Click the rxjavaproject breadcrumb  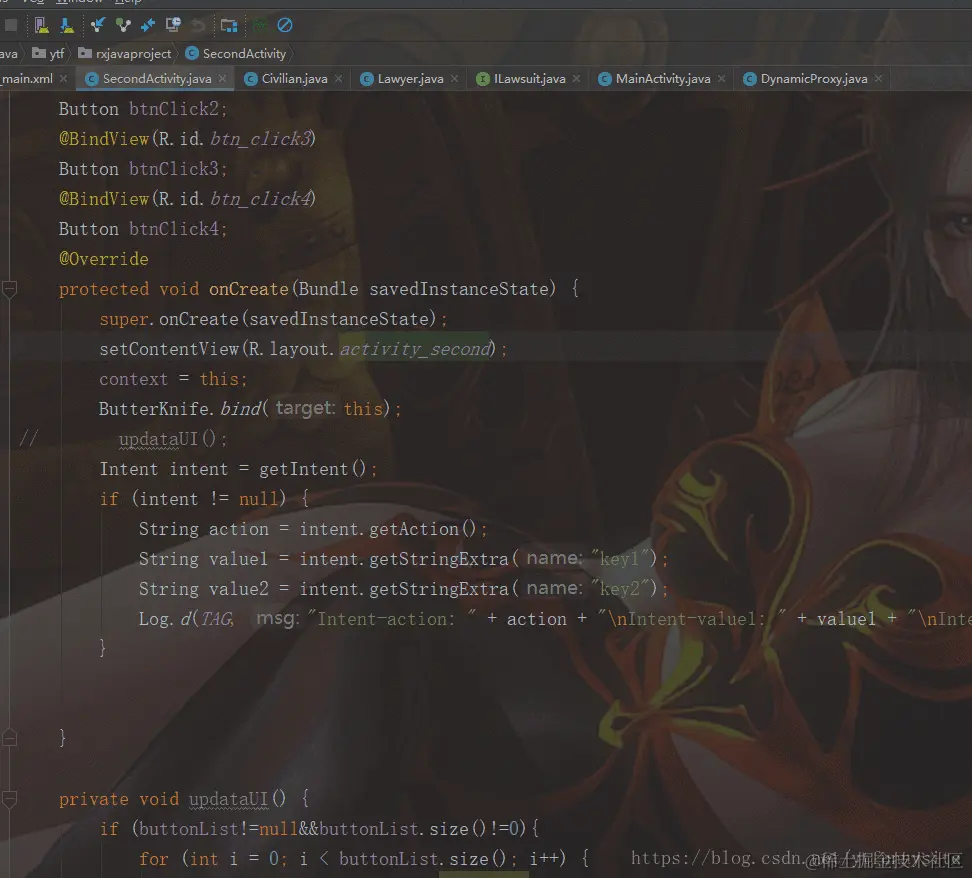click(125, 54)
